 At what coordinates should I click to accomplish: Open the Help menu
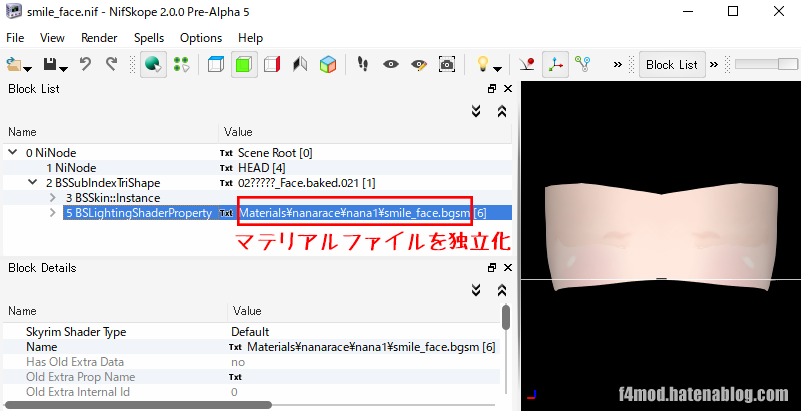[250, 38]
